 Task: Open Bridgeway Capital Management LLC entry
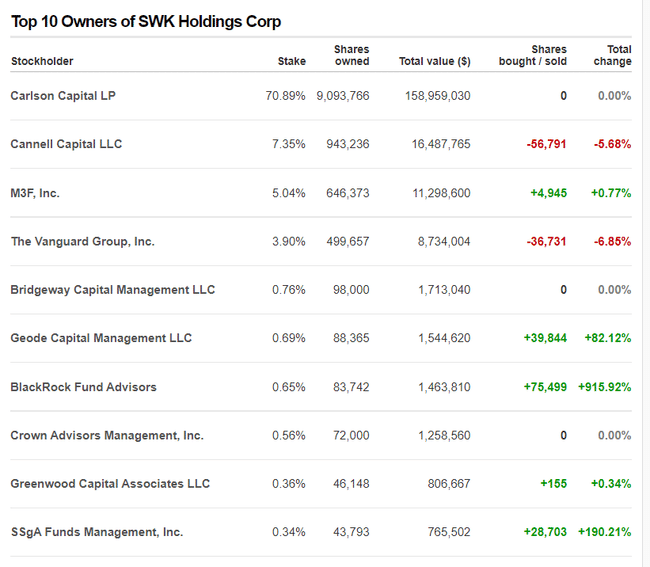point(112,290)
